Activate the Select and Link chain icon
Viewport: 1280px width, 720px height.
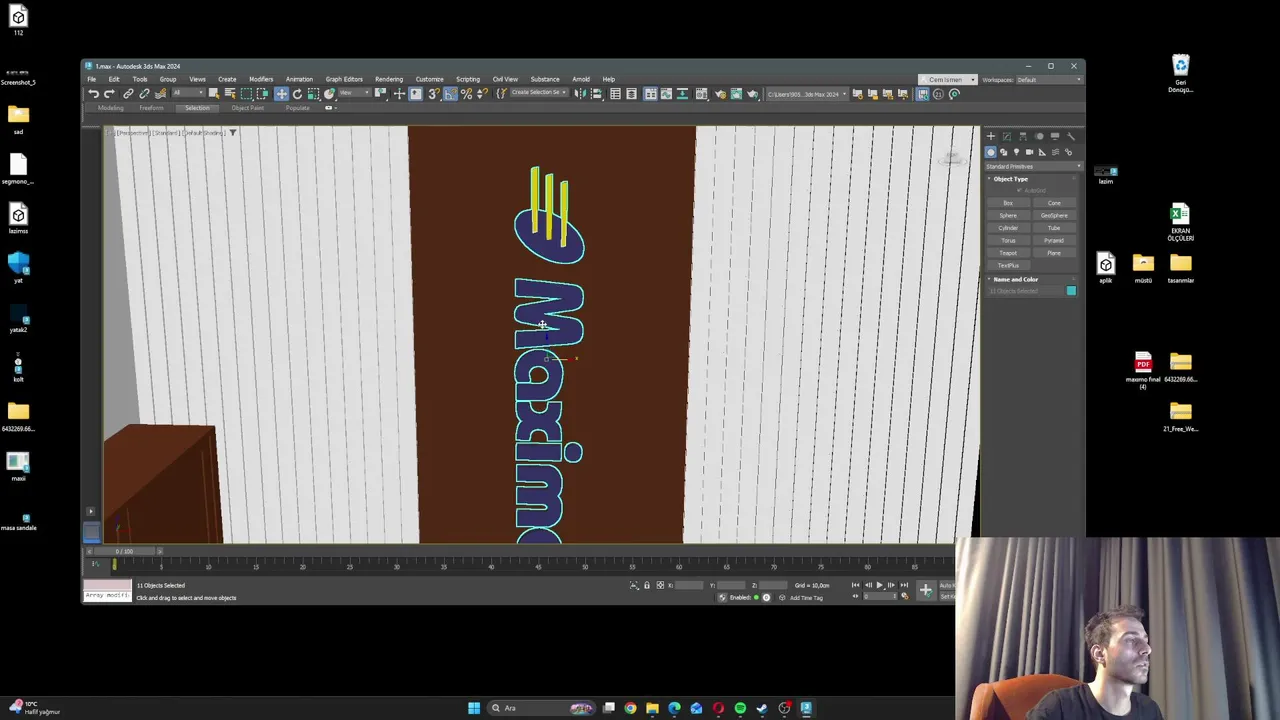[x=128, y=94]
